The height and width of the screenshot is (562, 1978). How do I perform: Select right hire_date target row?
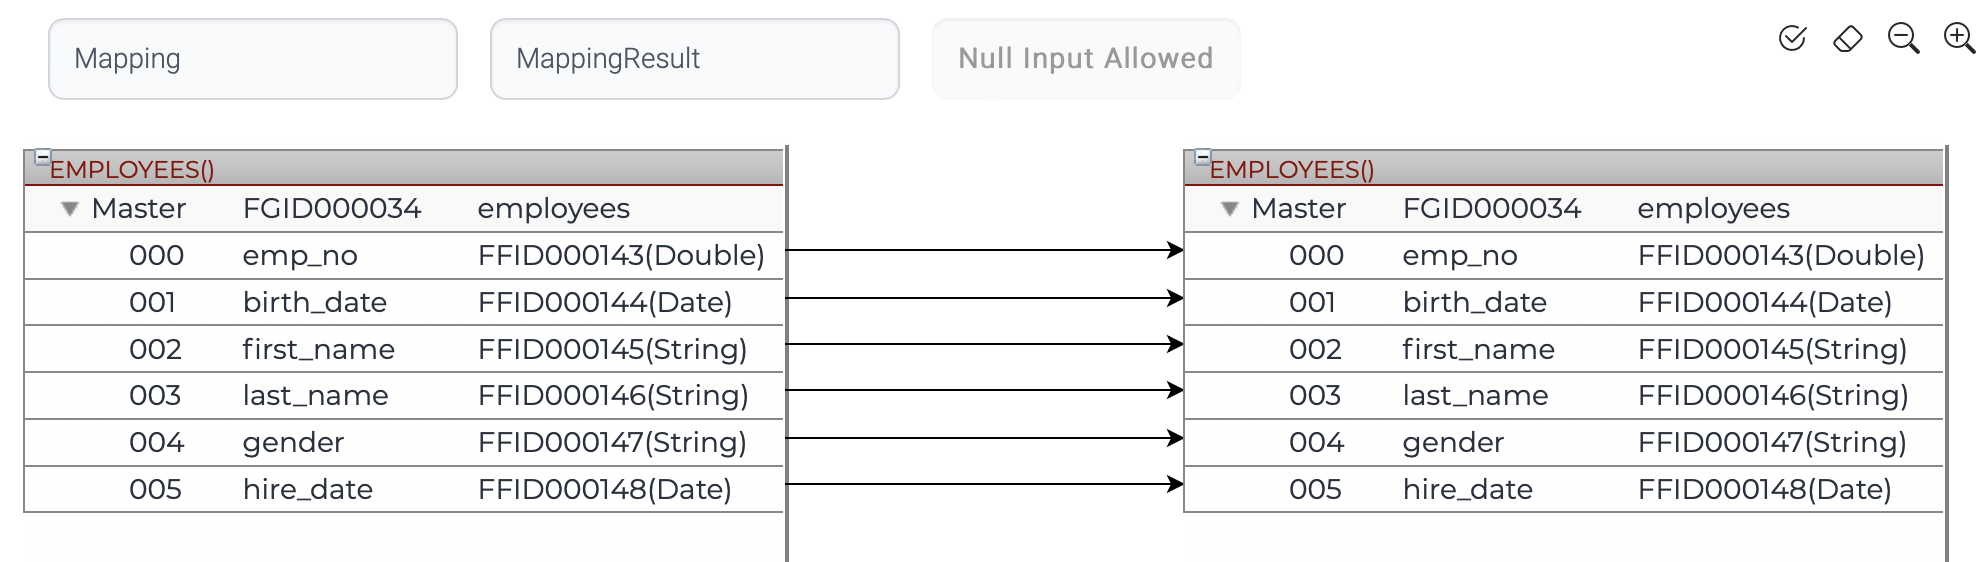[1562, 489]
